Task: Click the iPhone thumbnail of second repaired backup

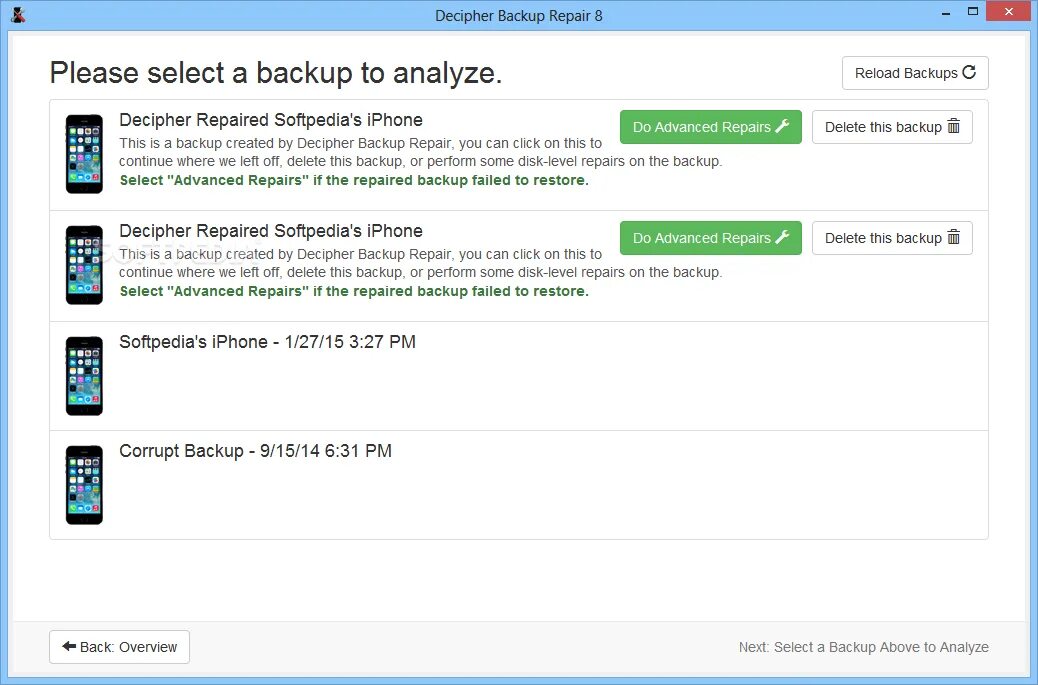Action: pyautogui.click(x=84, y=265)
